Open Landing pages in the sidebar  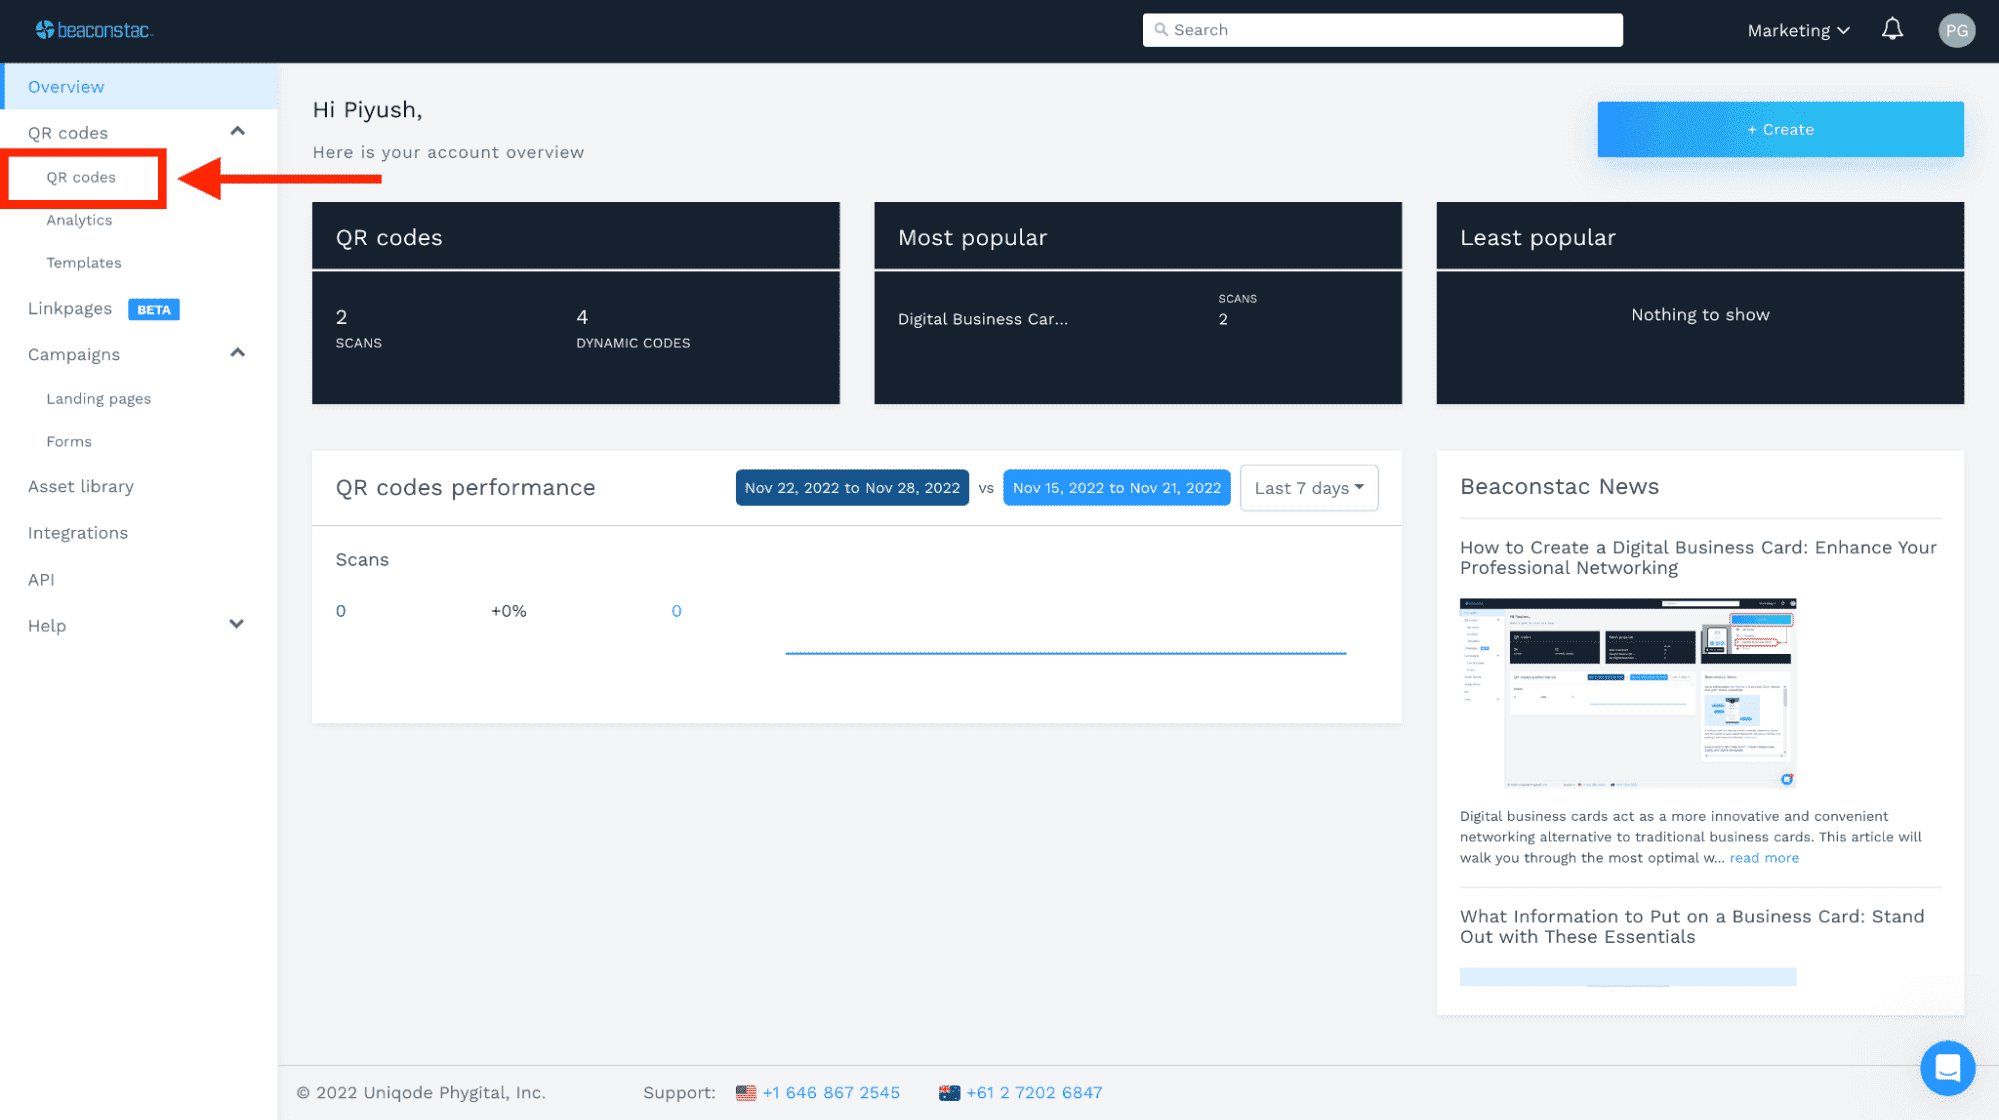99,399
